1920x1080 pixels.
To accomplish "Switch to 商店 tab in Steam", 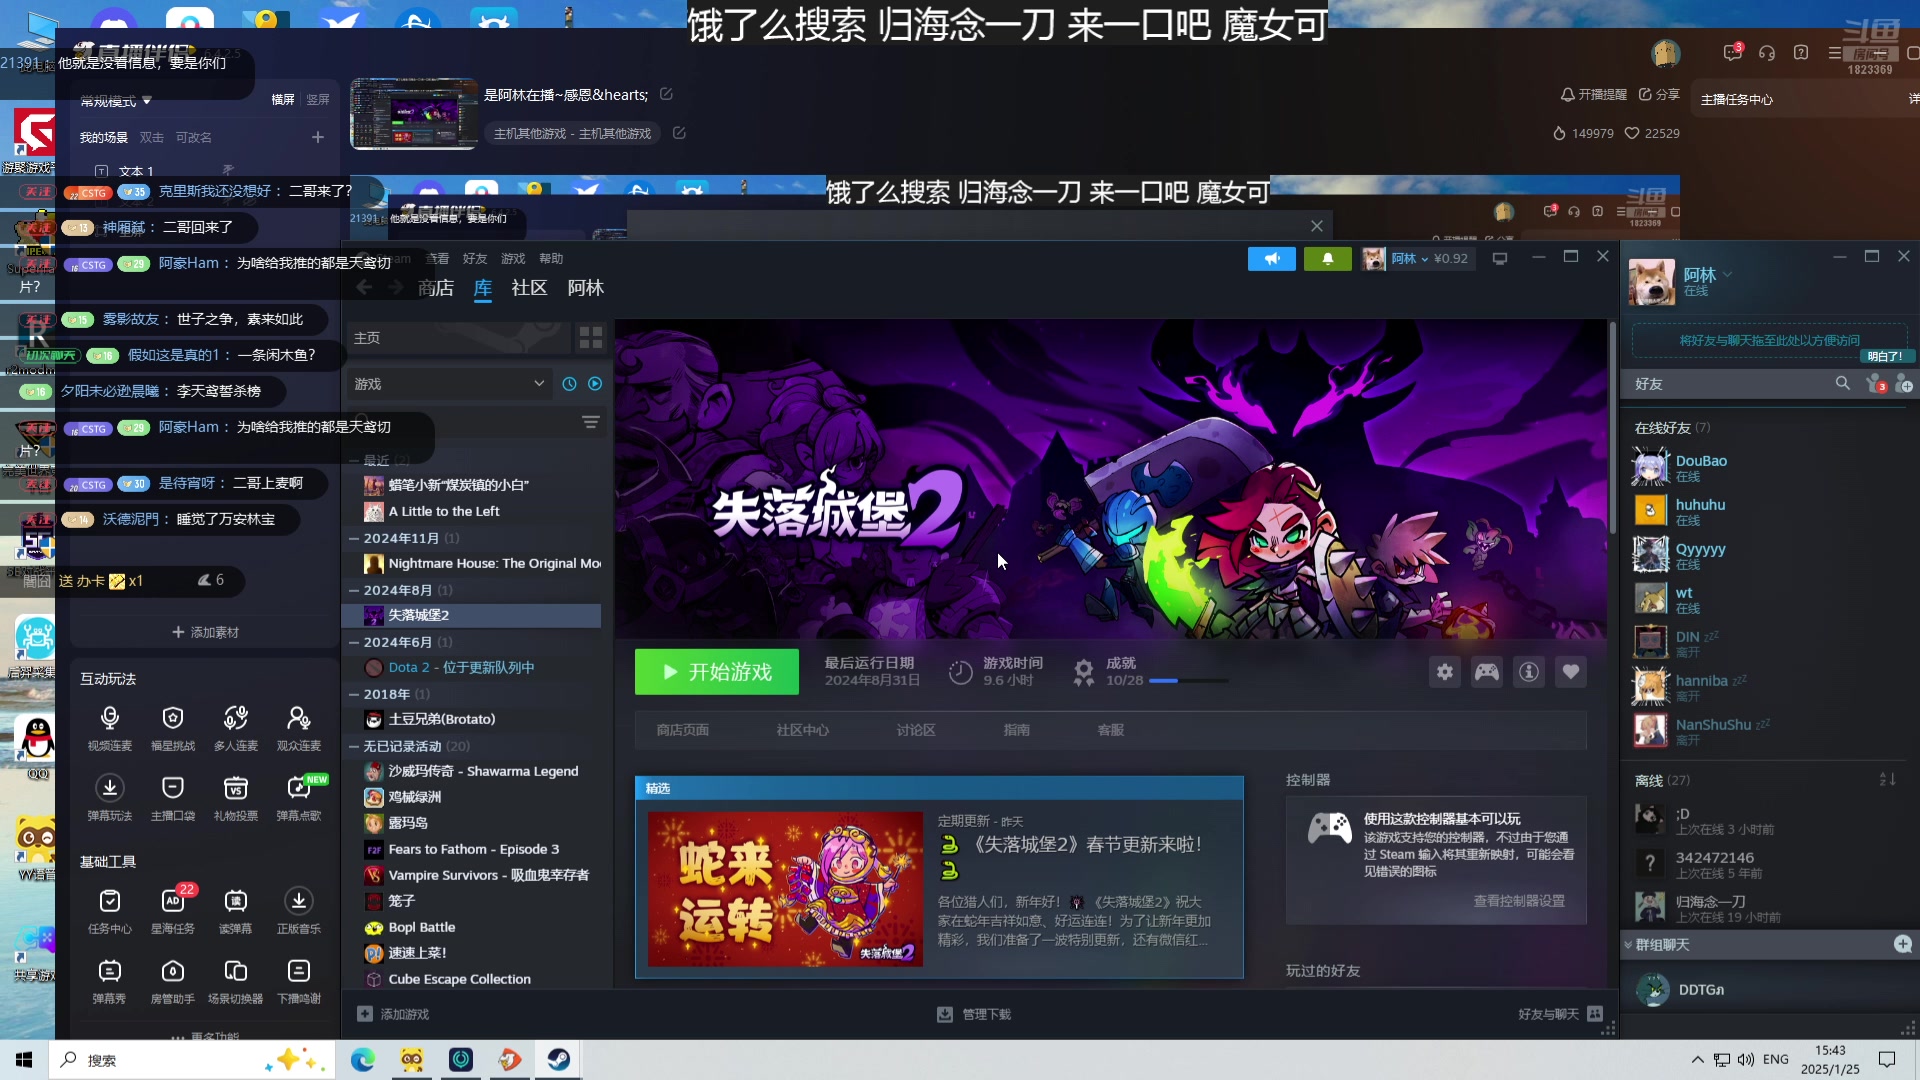I will pyautogui.click(x=435, y=288).
